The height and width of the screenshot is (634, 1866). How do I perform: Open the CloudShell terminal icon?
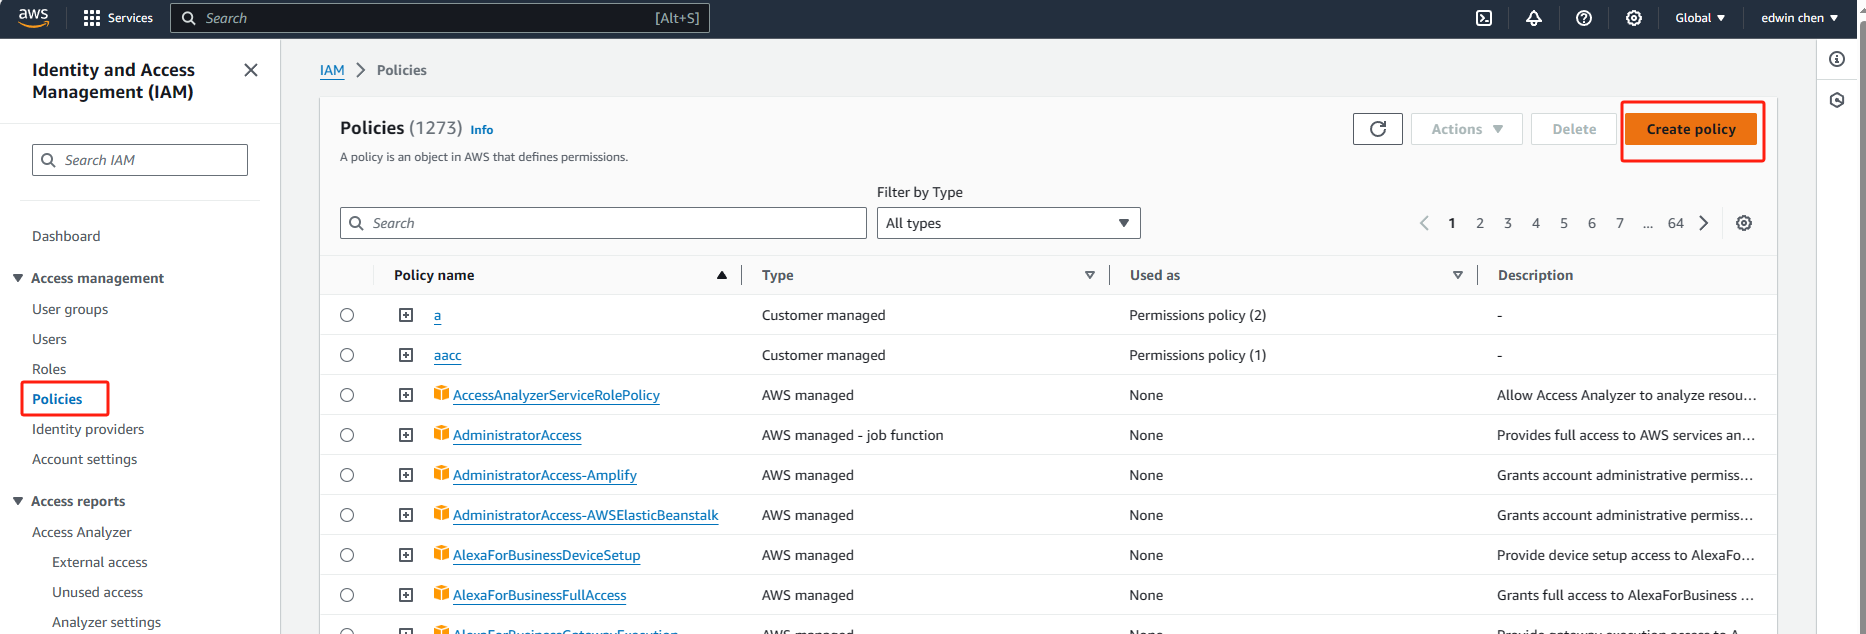[1484, 18]
